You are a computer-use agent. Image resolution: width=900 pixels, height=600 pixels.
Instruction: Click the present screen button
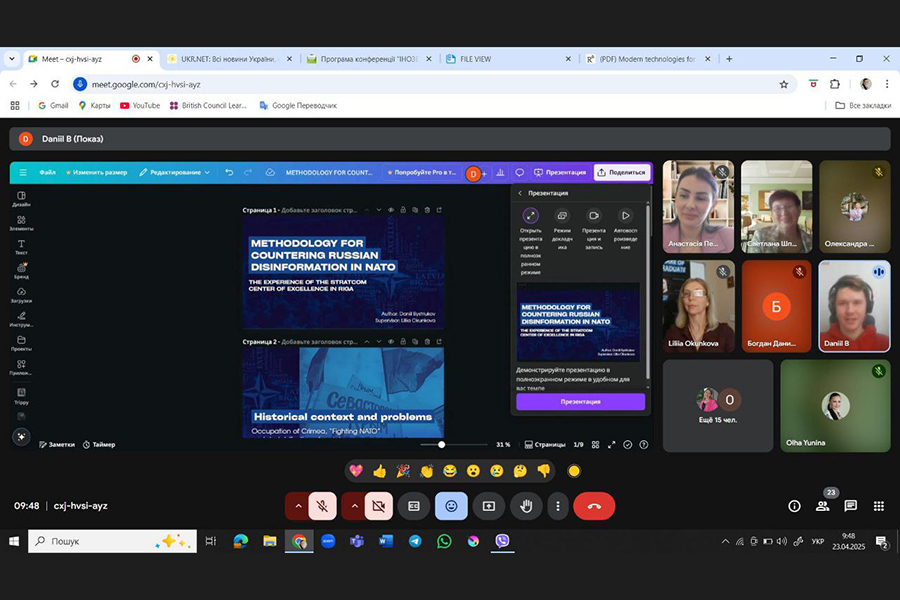click(489, 506)
